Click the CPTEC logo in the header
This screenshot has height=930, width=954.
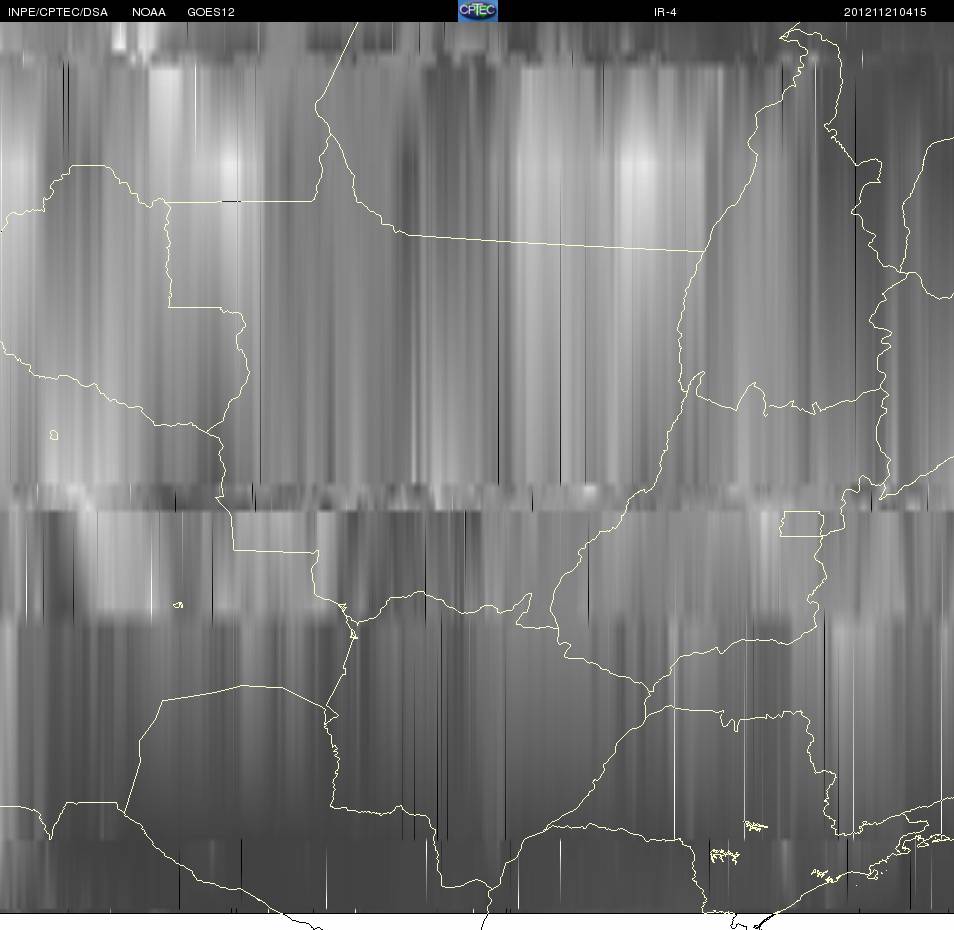pyautogui.click(x=478, y=11)
